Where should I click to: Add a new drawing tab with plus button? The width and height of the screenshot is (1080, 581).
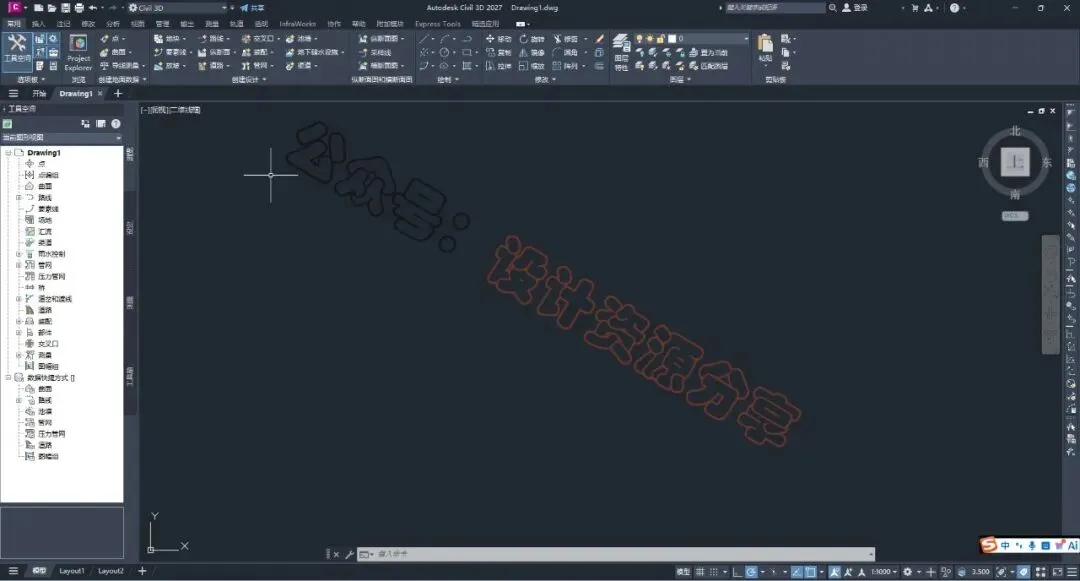(118, 94)
